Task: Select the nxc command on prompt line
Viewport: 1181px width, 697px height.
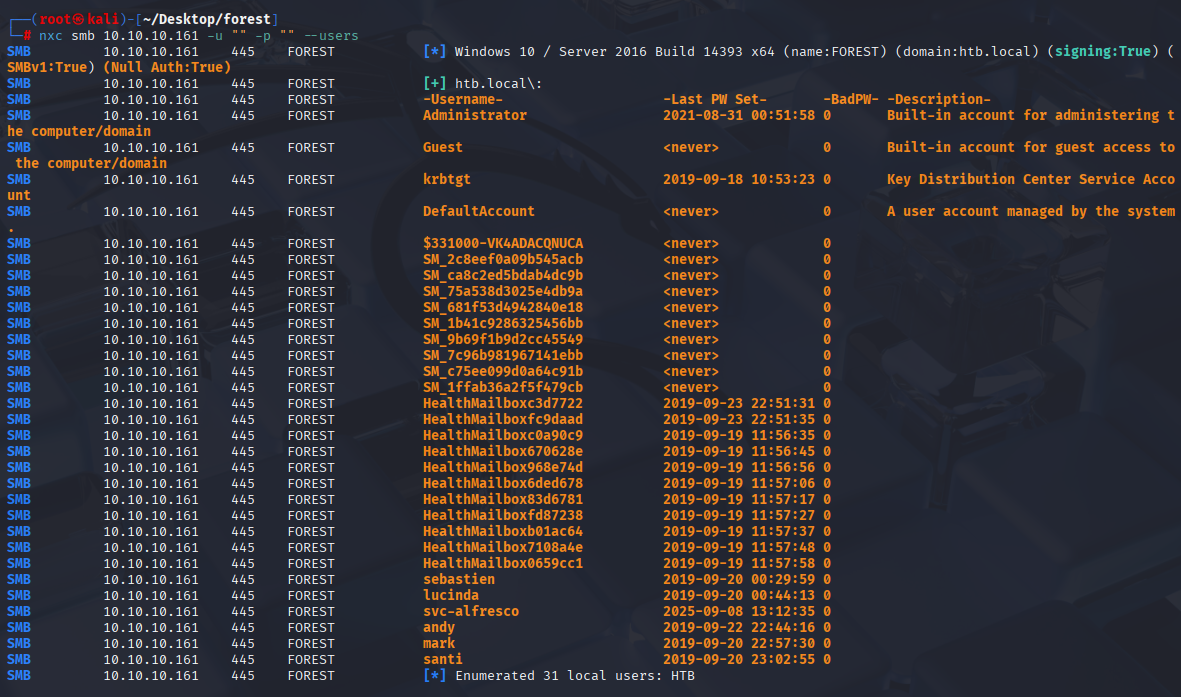Action: click(x=50, y=35)
